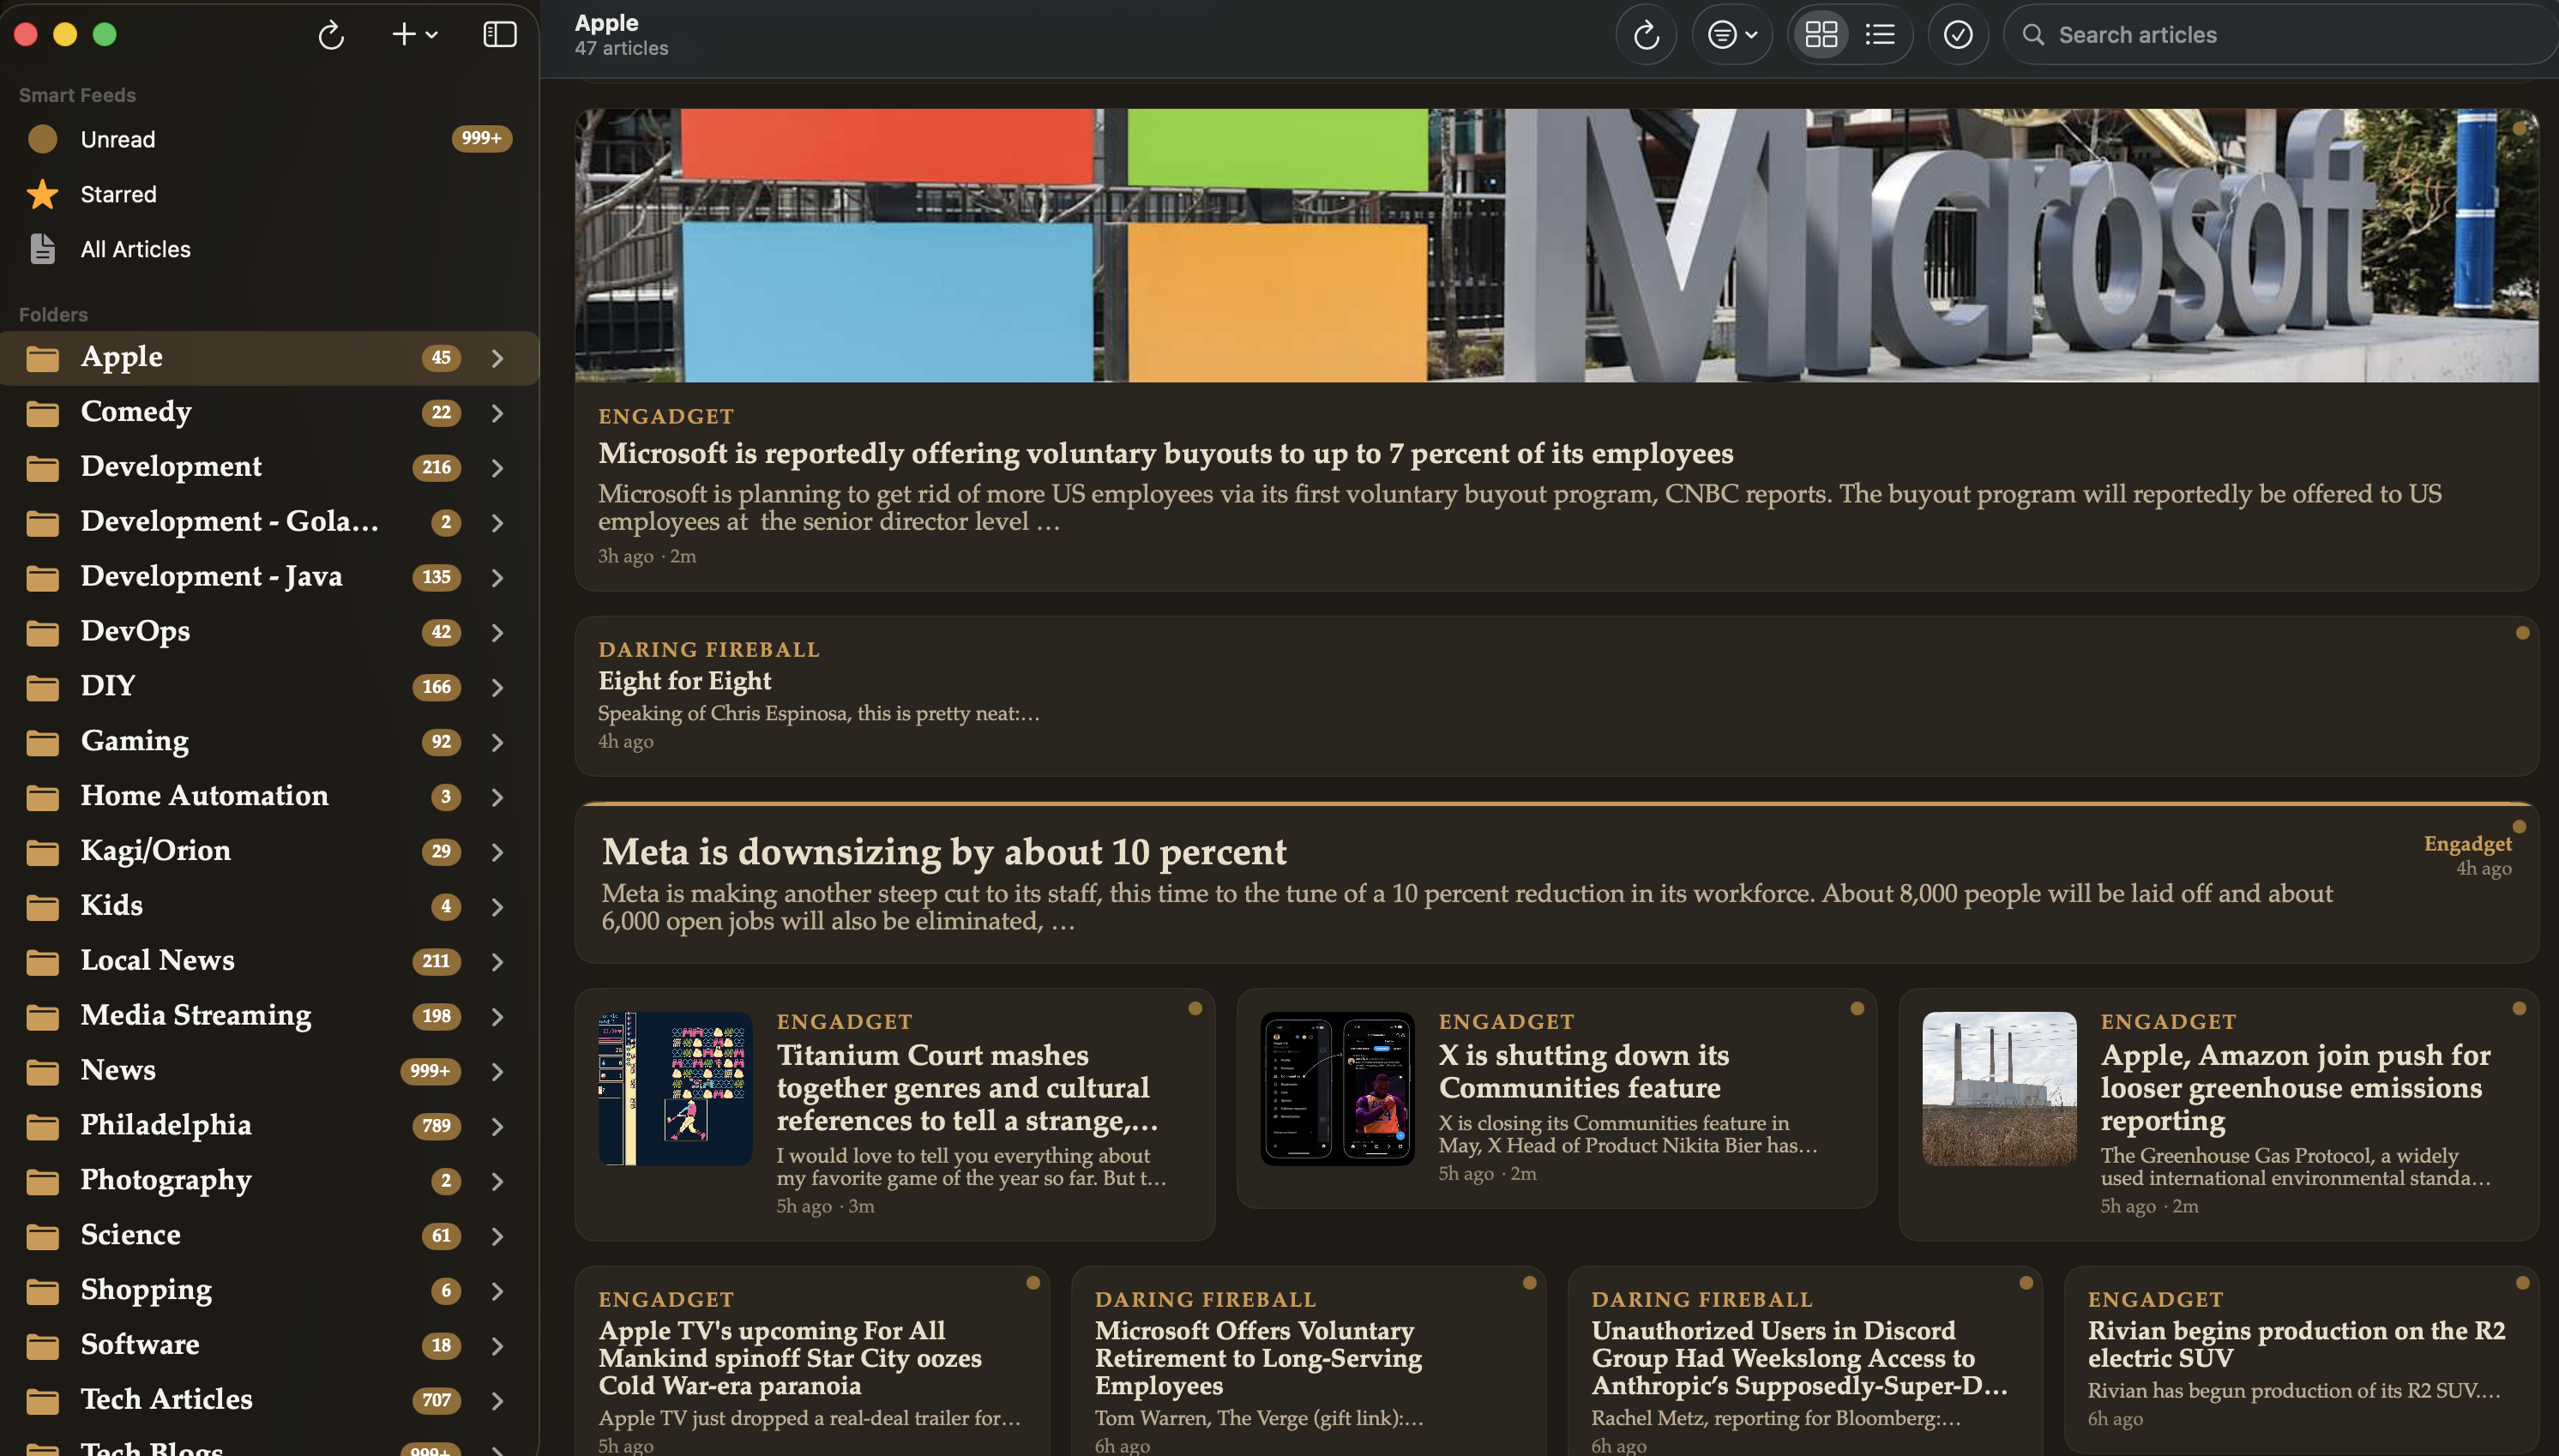2559x1456 pixels.
Task: Click the Search articles field
Action: point(2280,35)
